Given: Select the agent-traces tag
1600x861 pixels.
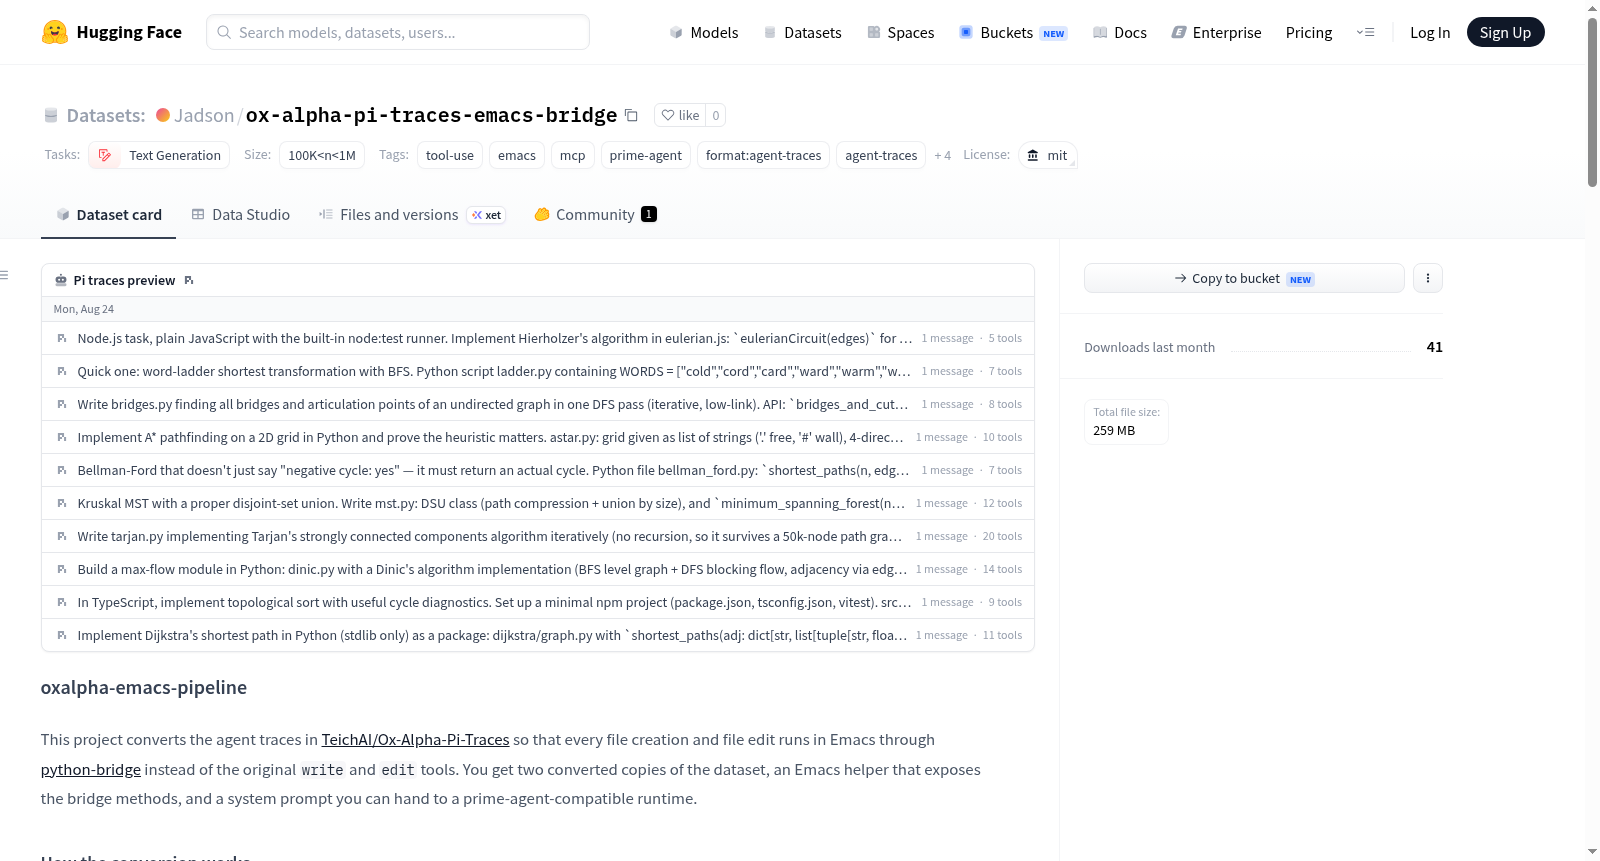Looking at the screenshot, I should pos(881,155).
